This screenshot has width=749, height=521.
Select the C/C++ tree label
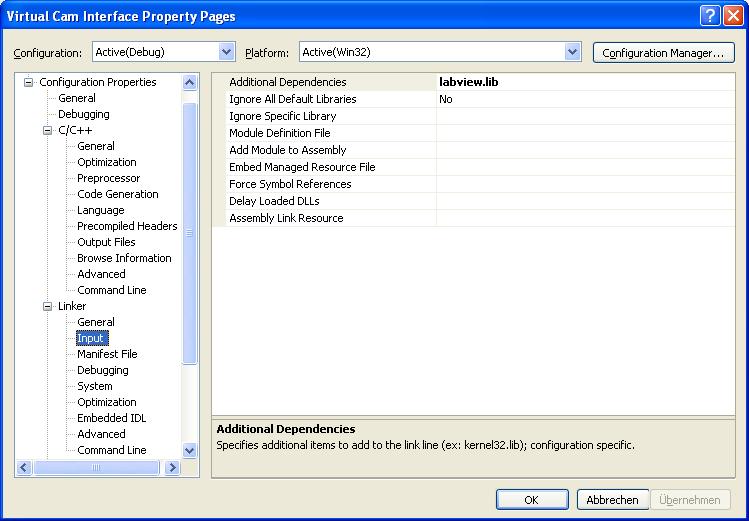[x=75, y=130]
